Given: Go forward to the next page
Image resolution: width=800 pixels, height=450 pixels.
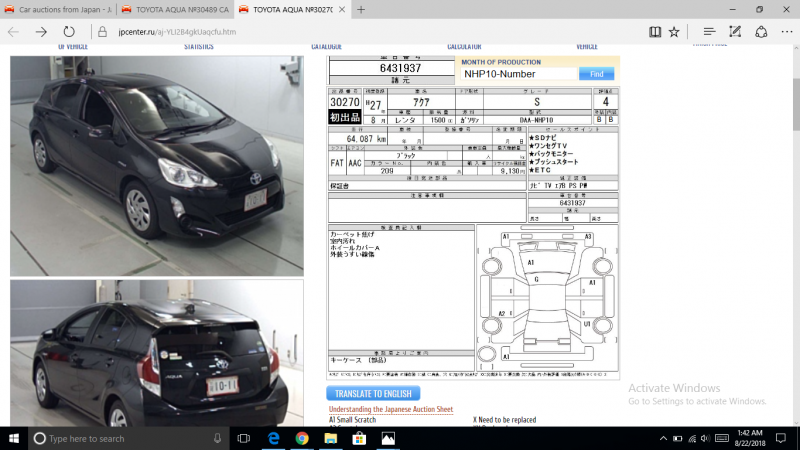Looking at the screenshot, I should pyautogui.click(x=41, y=32).
